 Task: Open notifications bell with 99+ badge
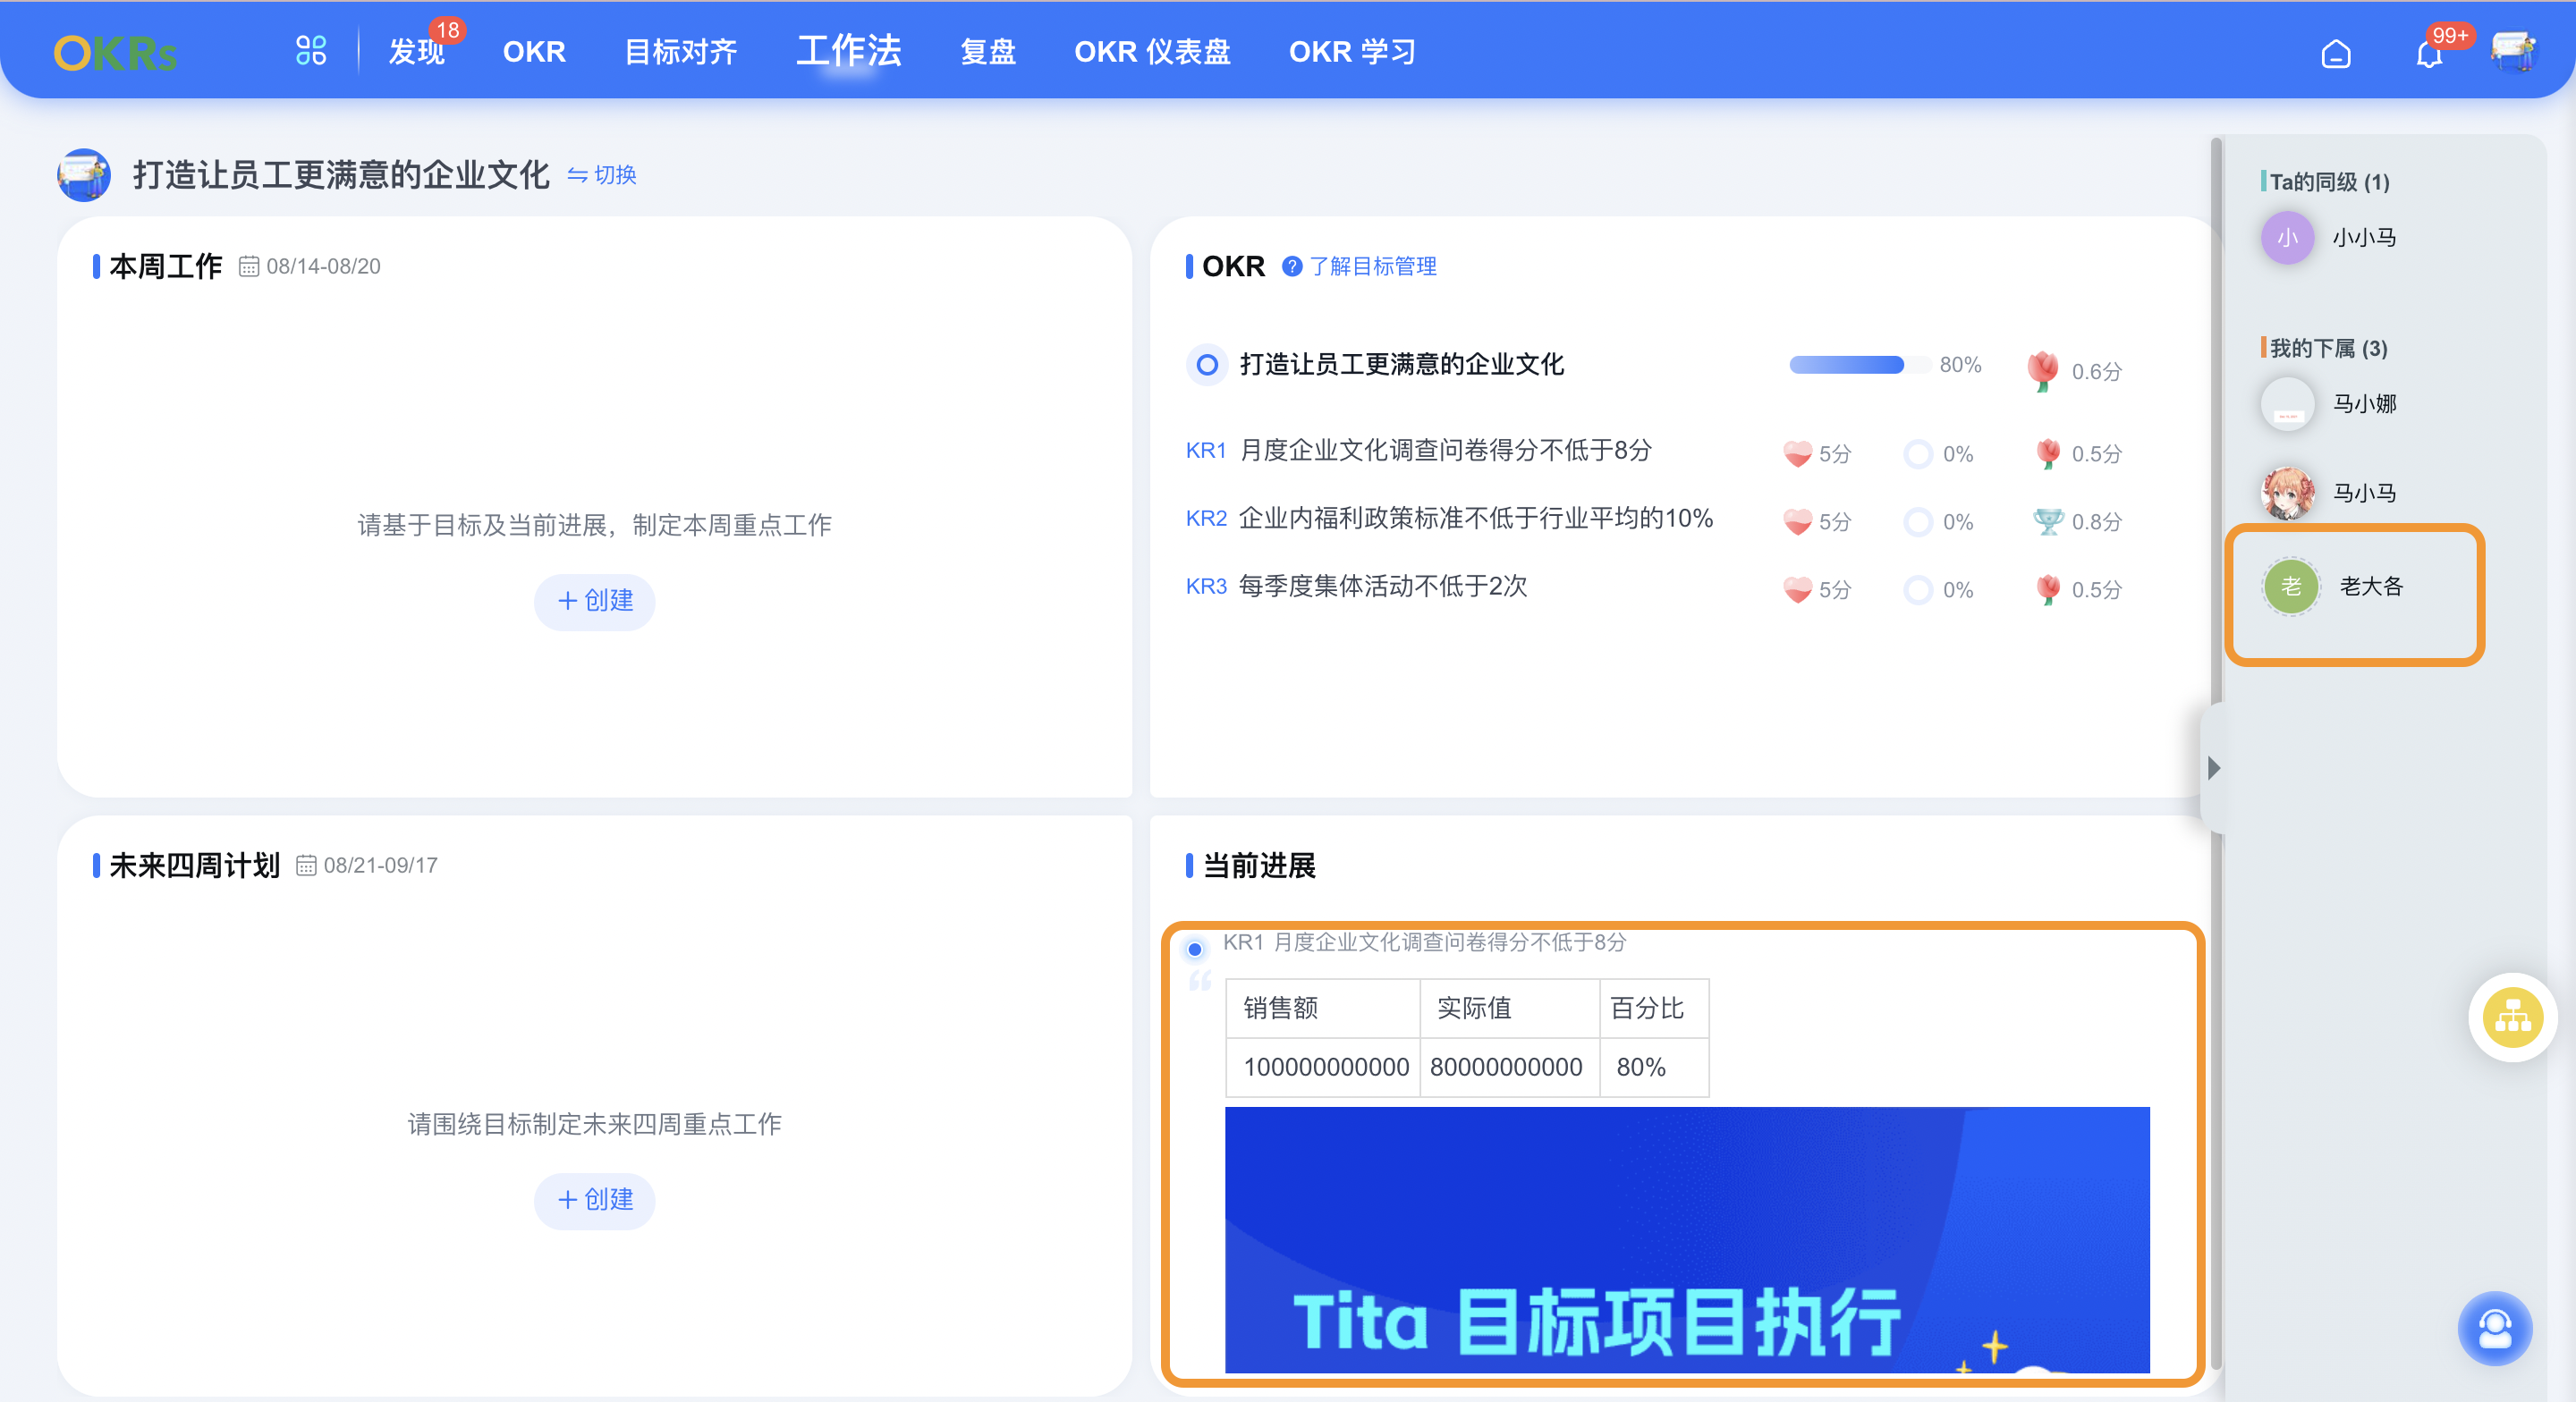pyautogui.click(x=2429, y=53)
